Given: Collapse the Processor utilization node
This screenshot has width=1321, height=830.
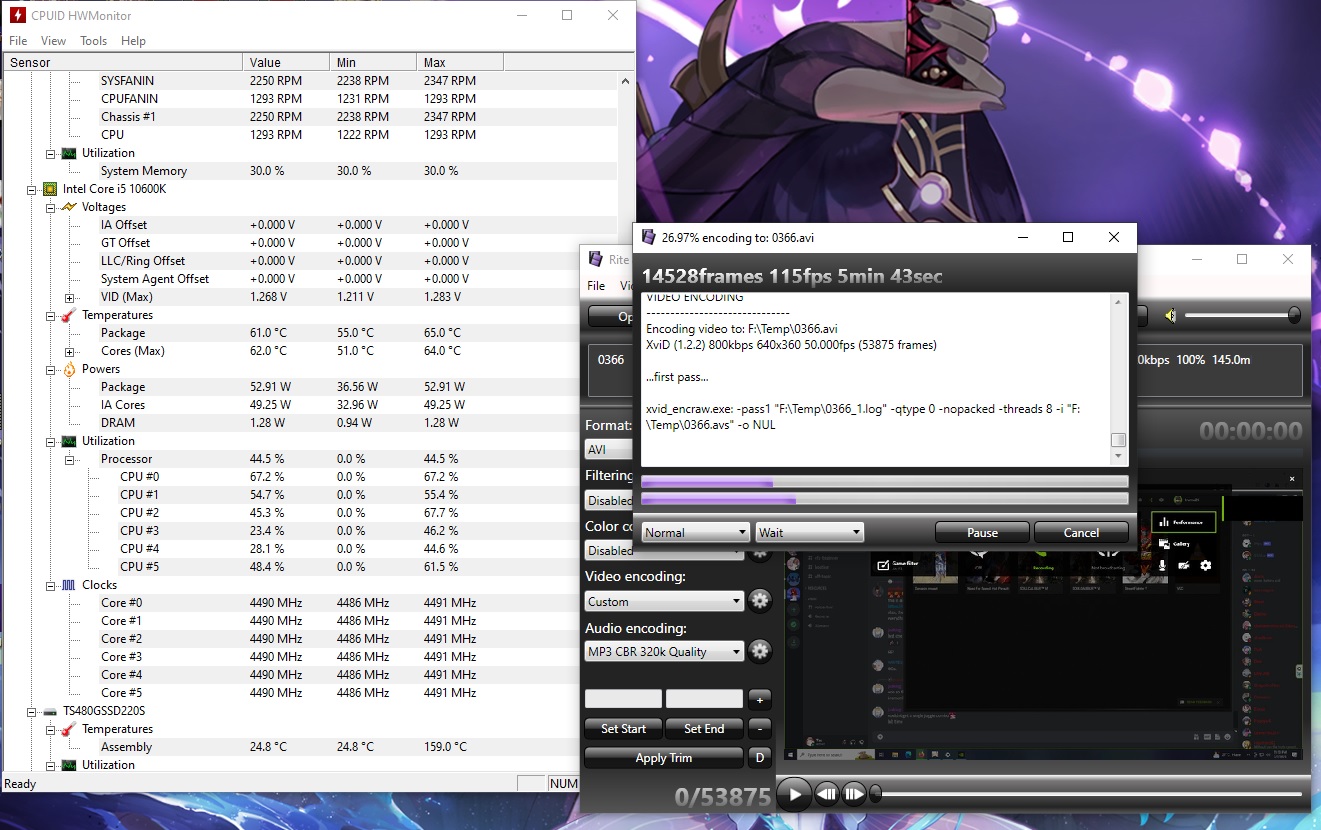Looking at the screenshot, I should click(70, 459).
